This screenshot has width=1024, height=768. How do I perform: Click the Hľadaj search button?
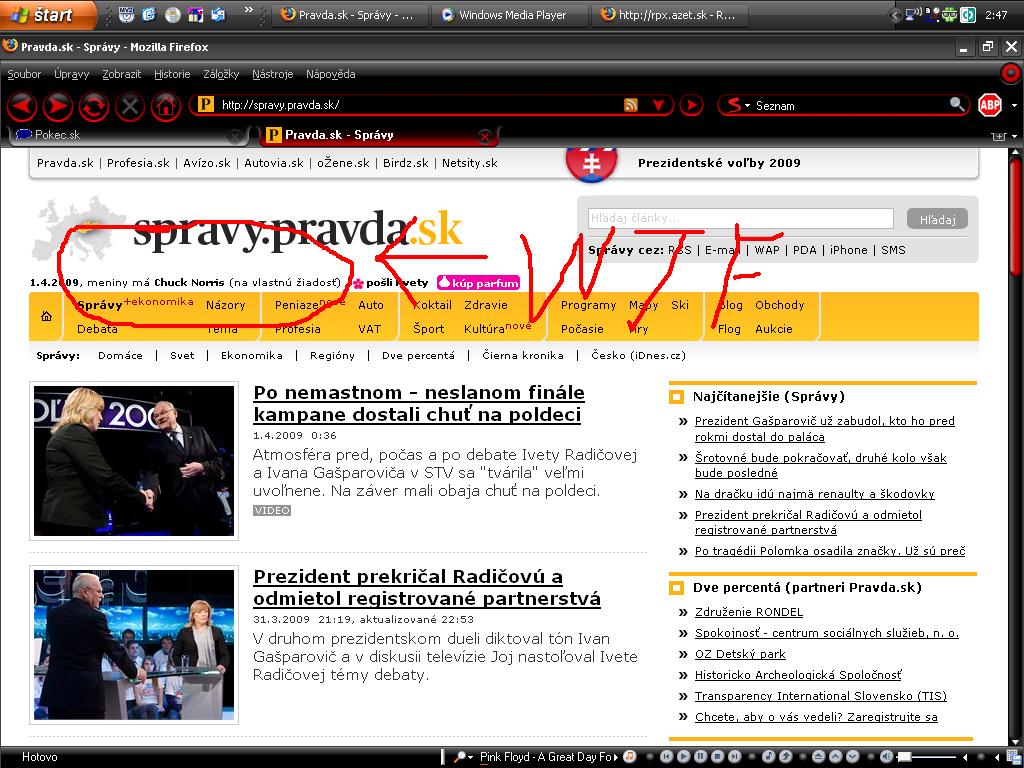click(937, 219)
